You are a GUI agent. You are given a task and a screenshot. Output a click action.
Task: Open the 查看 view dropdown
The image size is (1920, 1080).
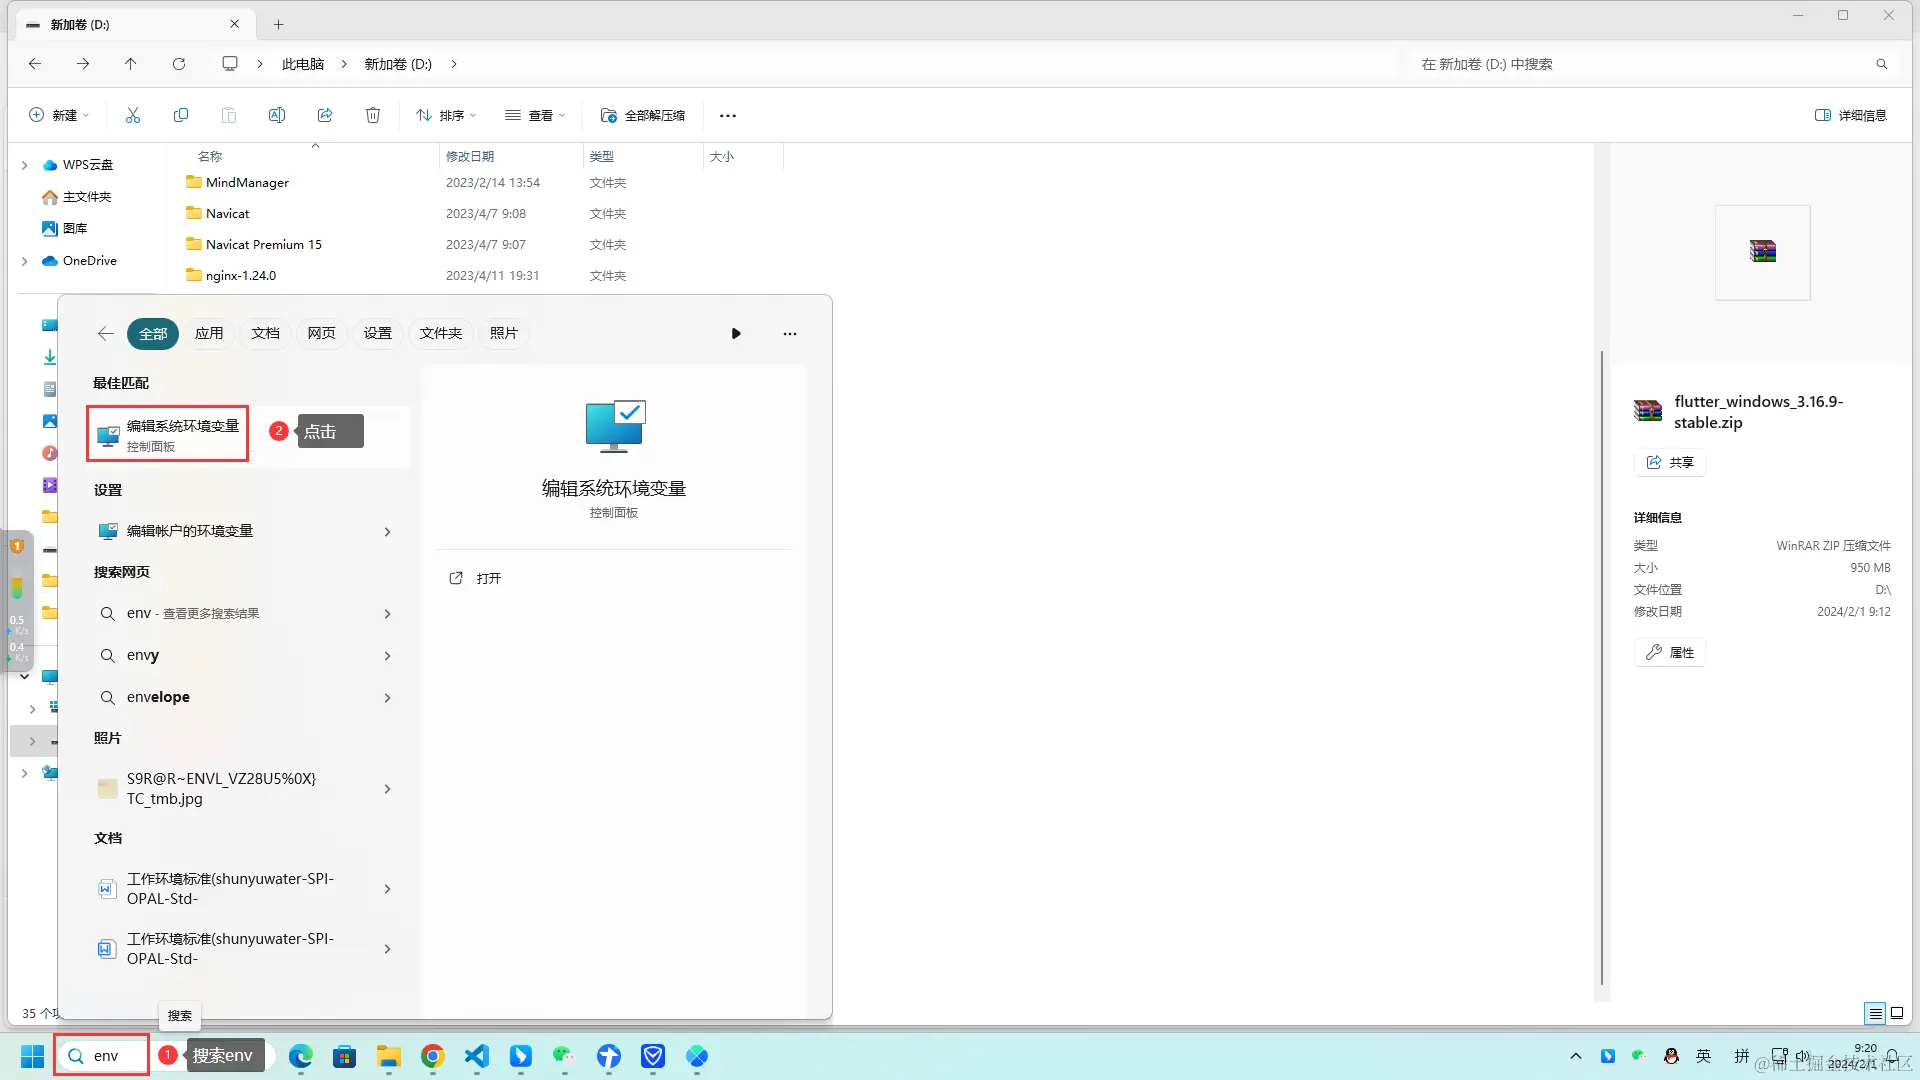coord(535,115)
